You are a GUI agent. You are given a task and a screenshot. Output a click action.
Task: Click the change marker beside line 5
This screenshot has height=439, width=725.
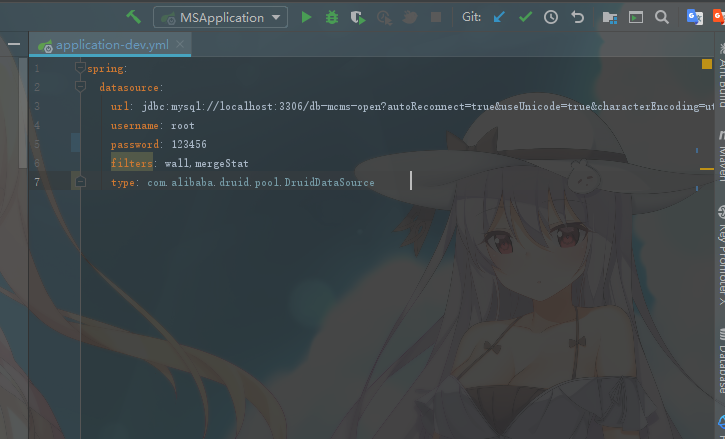pyautogui.click(x=75, y=142)
